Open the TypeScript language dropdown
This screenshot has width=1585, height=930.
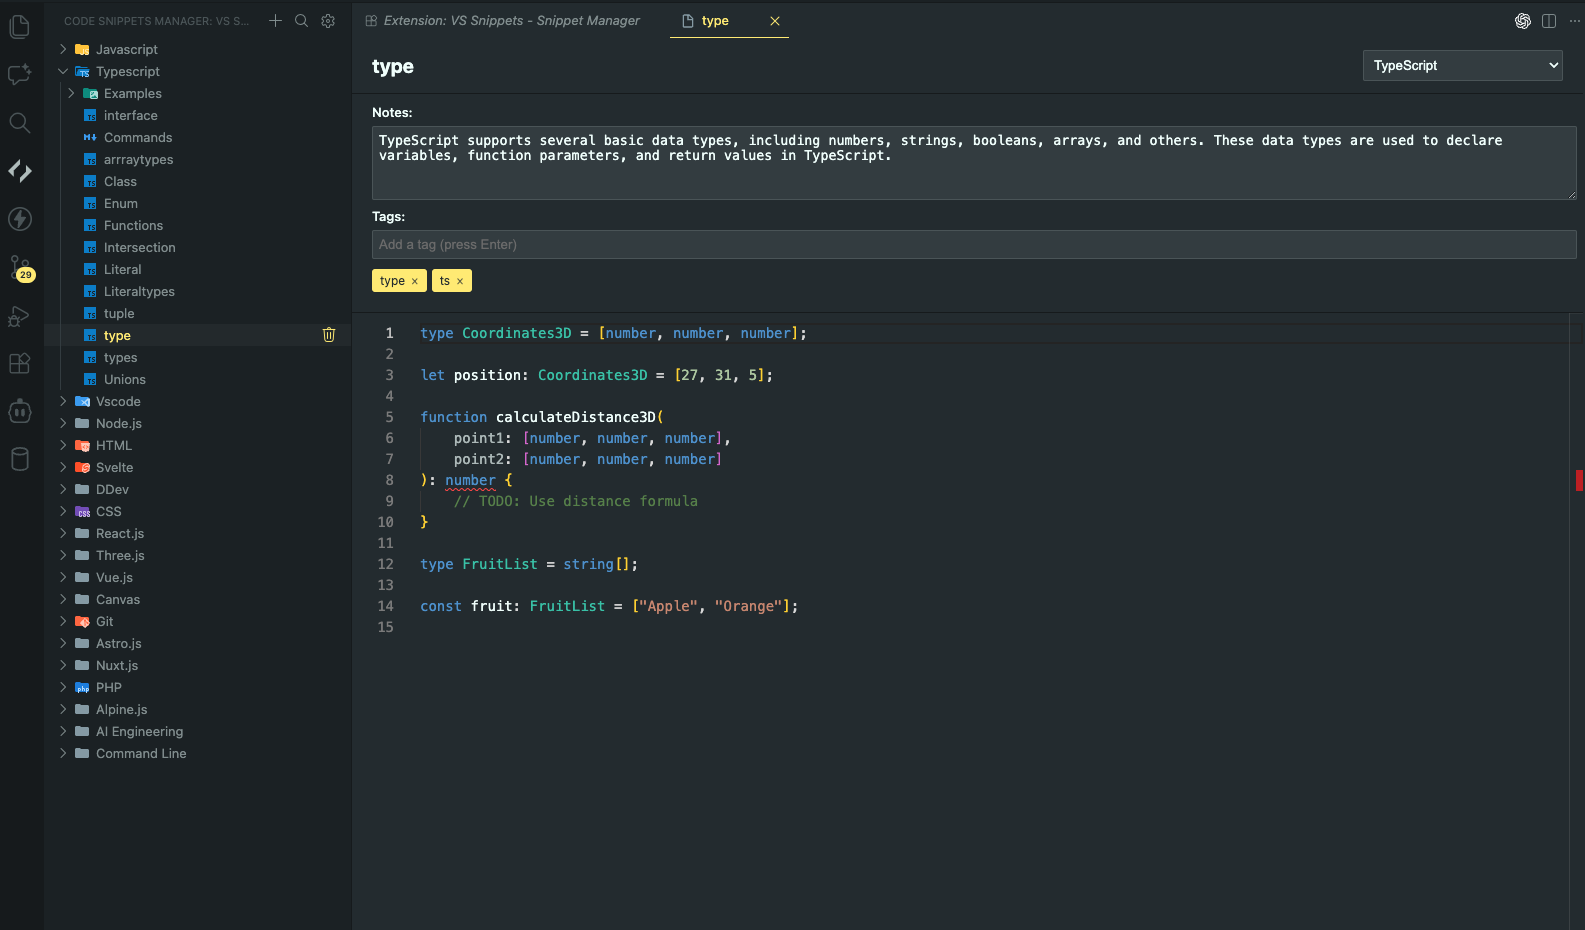point(1462,66)
